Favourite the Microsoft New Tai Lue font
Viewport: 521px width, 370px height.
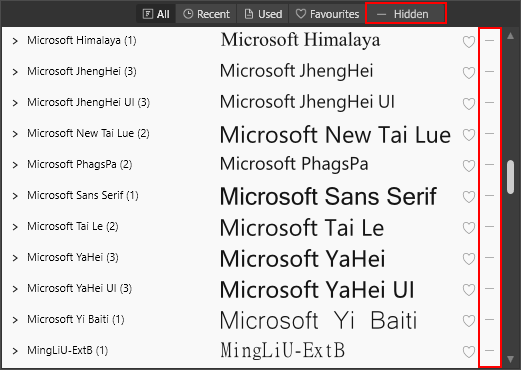tap(469, 135)
